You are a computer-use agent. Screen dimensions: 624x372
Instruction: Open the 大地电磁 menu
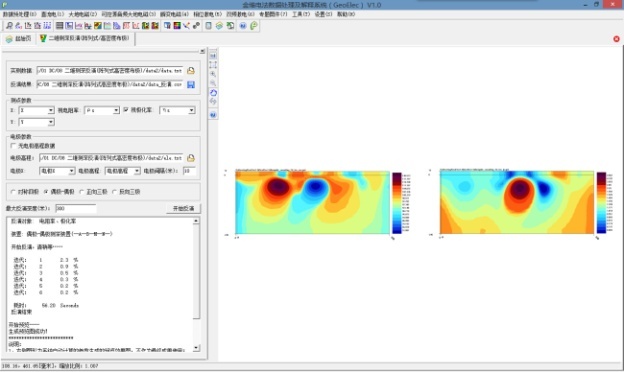pyautogui.click(x=83, y=14)
